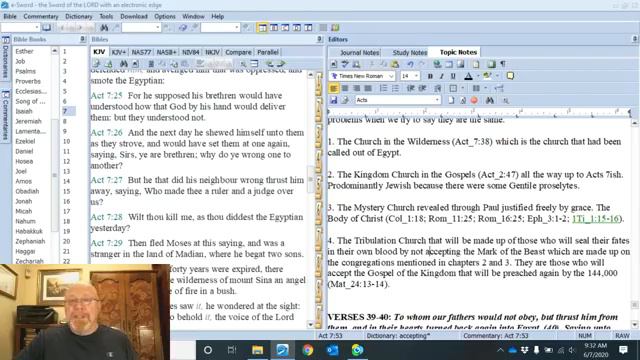This screenshot has height=360, width=640.
Task: Click the decrease indent icon
Action: (411, 88)
